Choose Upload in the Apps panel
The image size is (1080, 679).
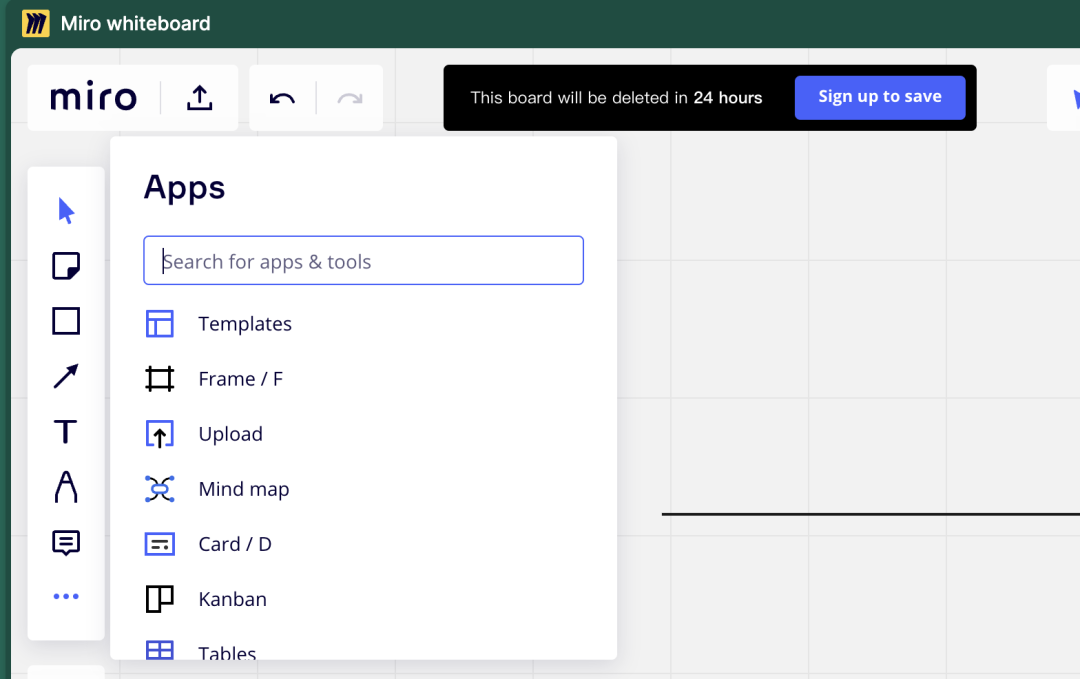pos(230,434)
